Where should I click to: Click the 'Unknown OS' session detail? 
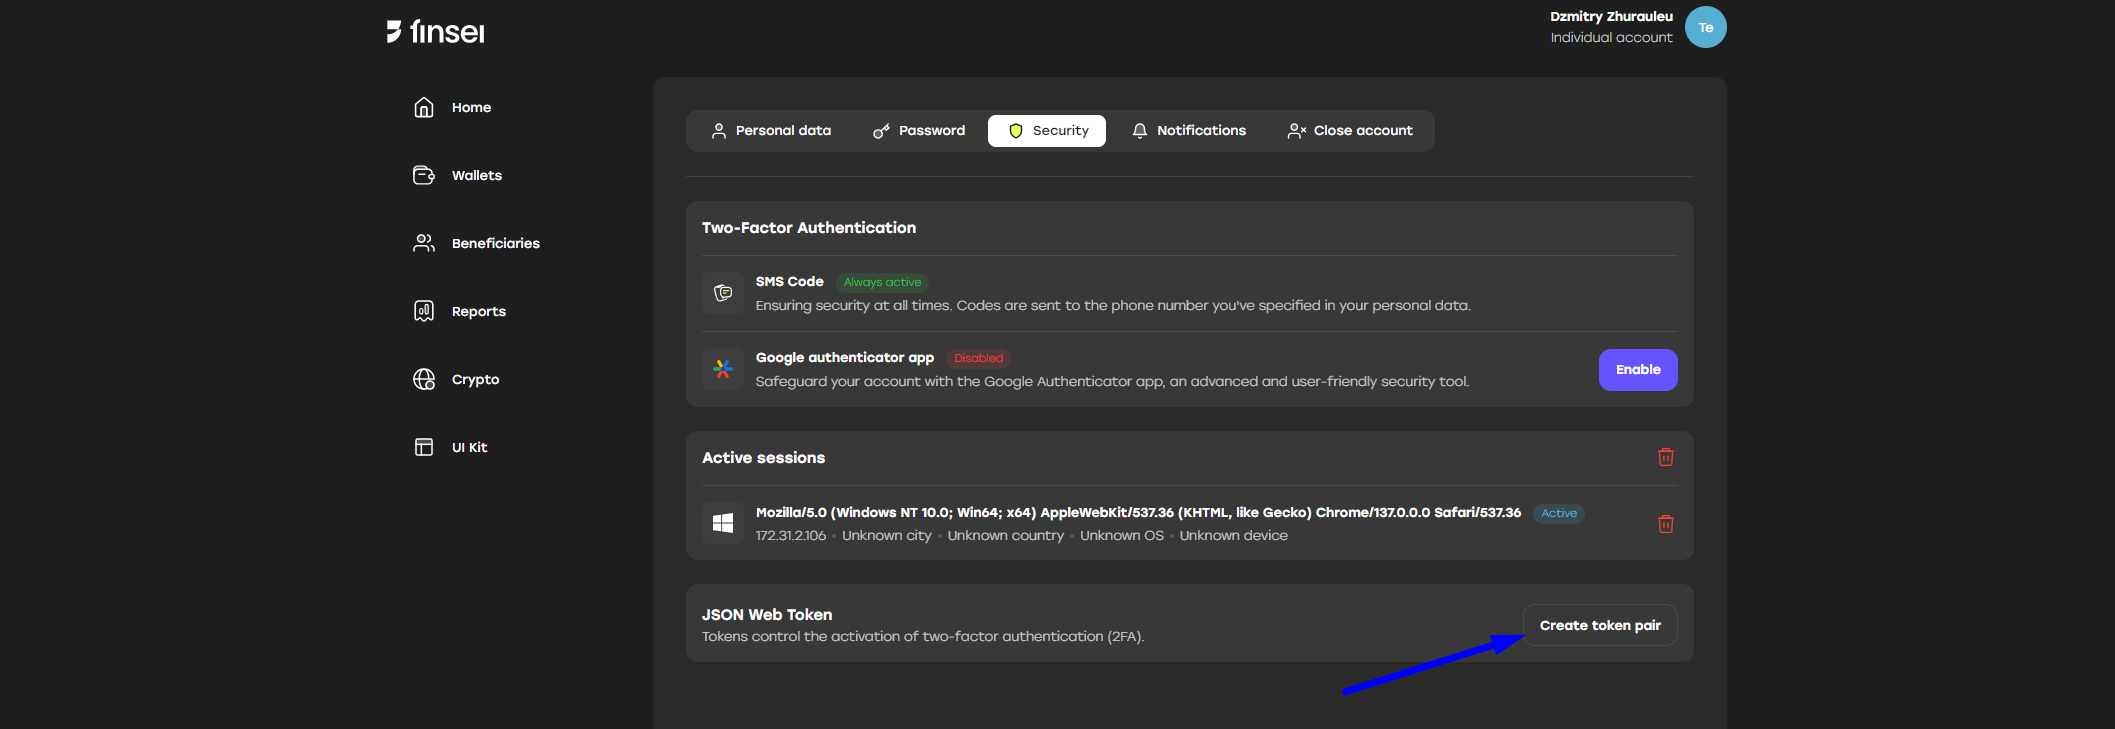1121,536
